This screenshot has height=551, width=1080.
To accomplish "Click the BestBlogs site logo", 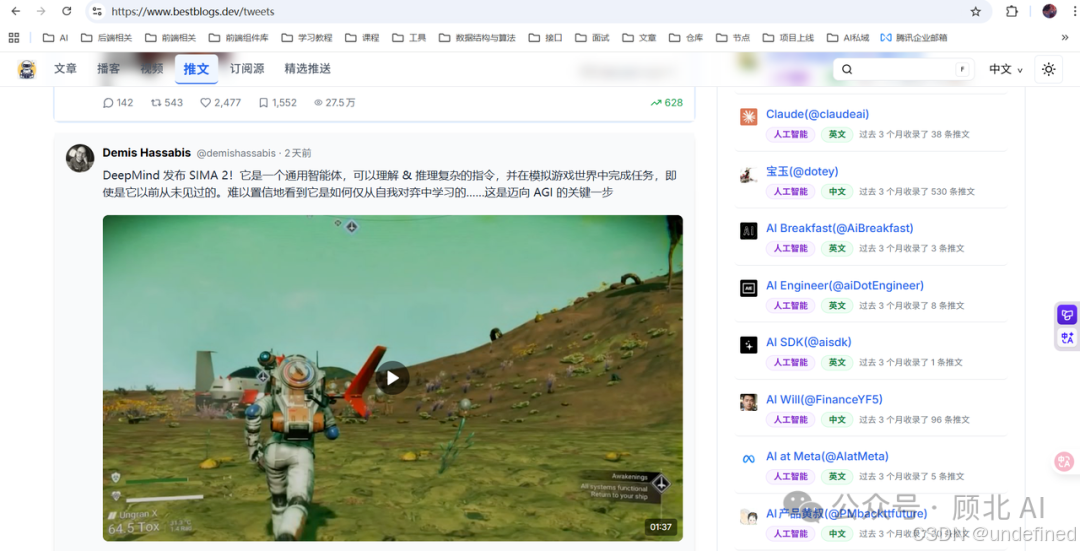I will pos(27,69).
